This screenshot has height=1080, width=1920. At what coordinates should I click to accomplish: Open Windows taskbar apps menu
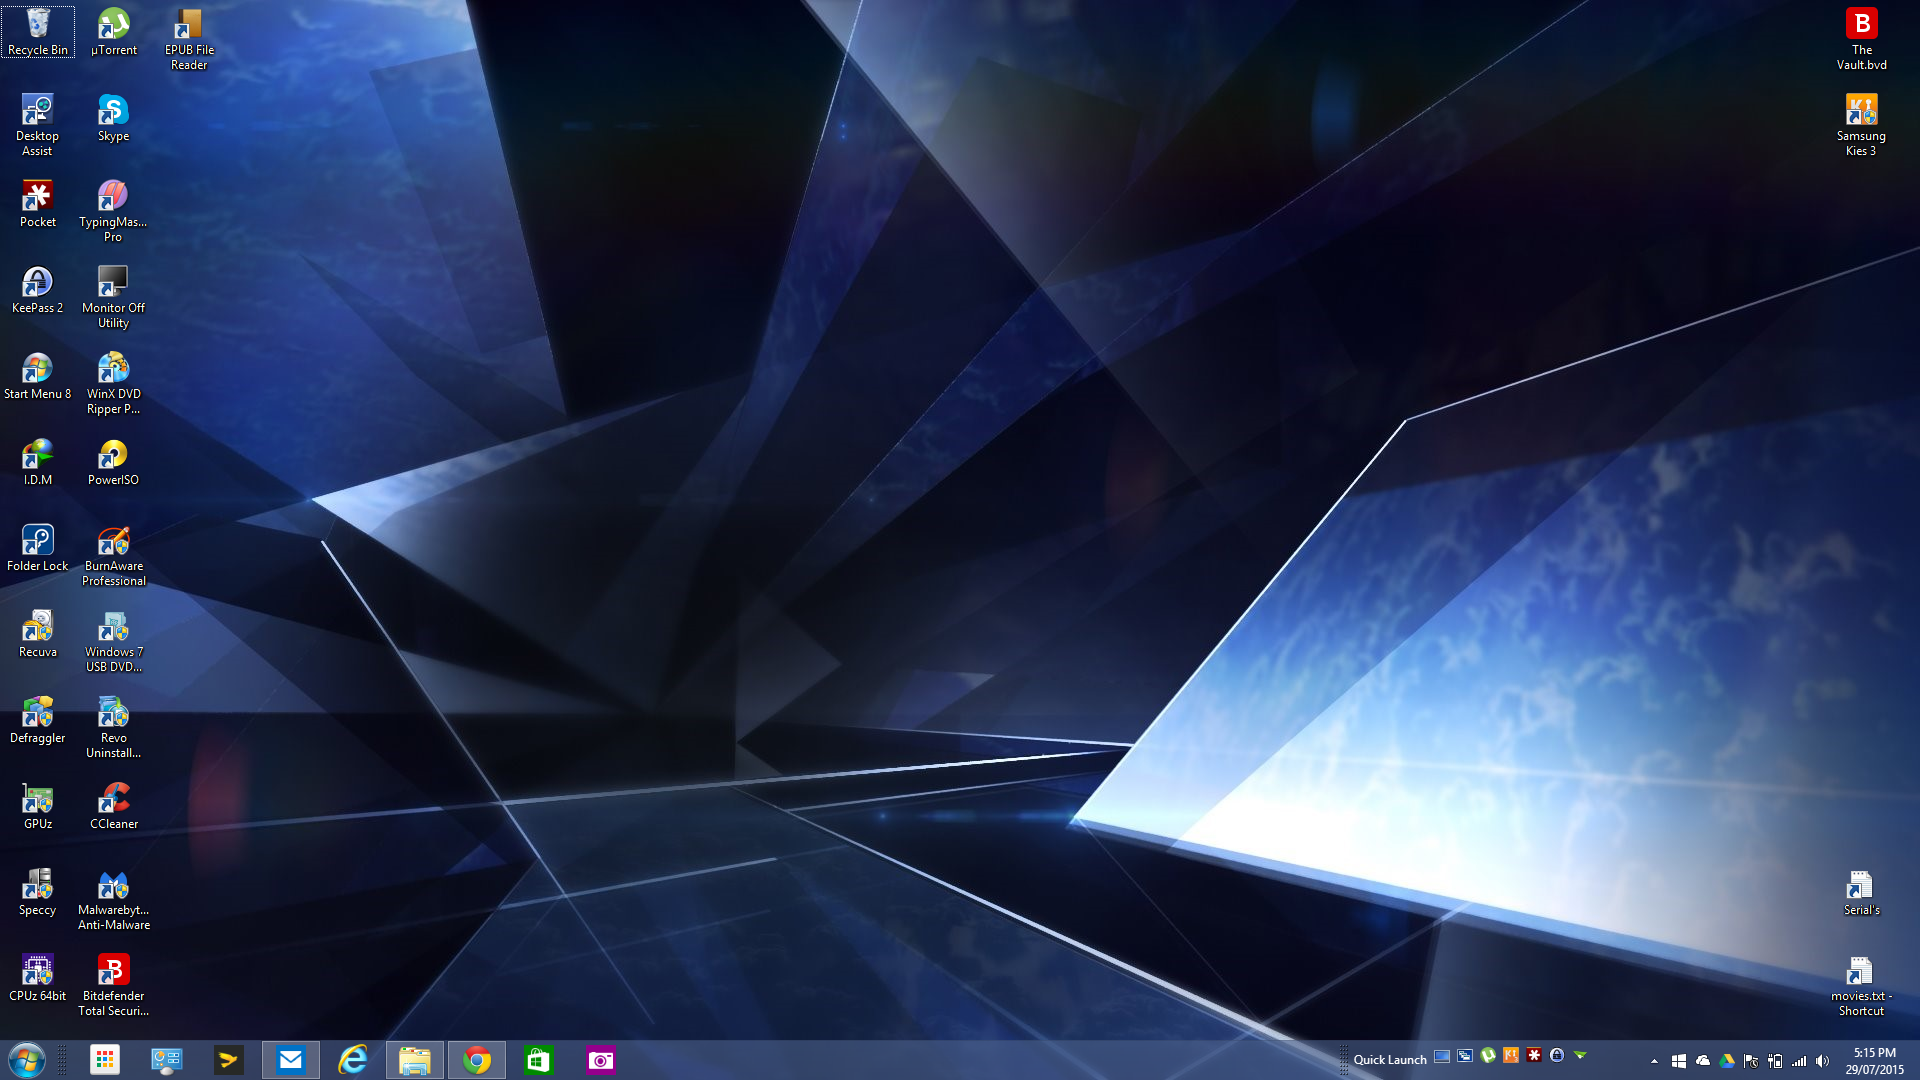tap(102, 1059)
